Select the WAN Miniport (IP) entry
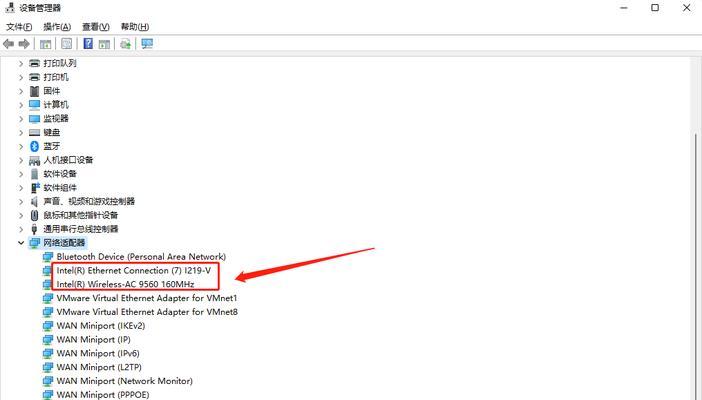 93,340
